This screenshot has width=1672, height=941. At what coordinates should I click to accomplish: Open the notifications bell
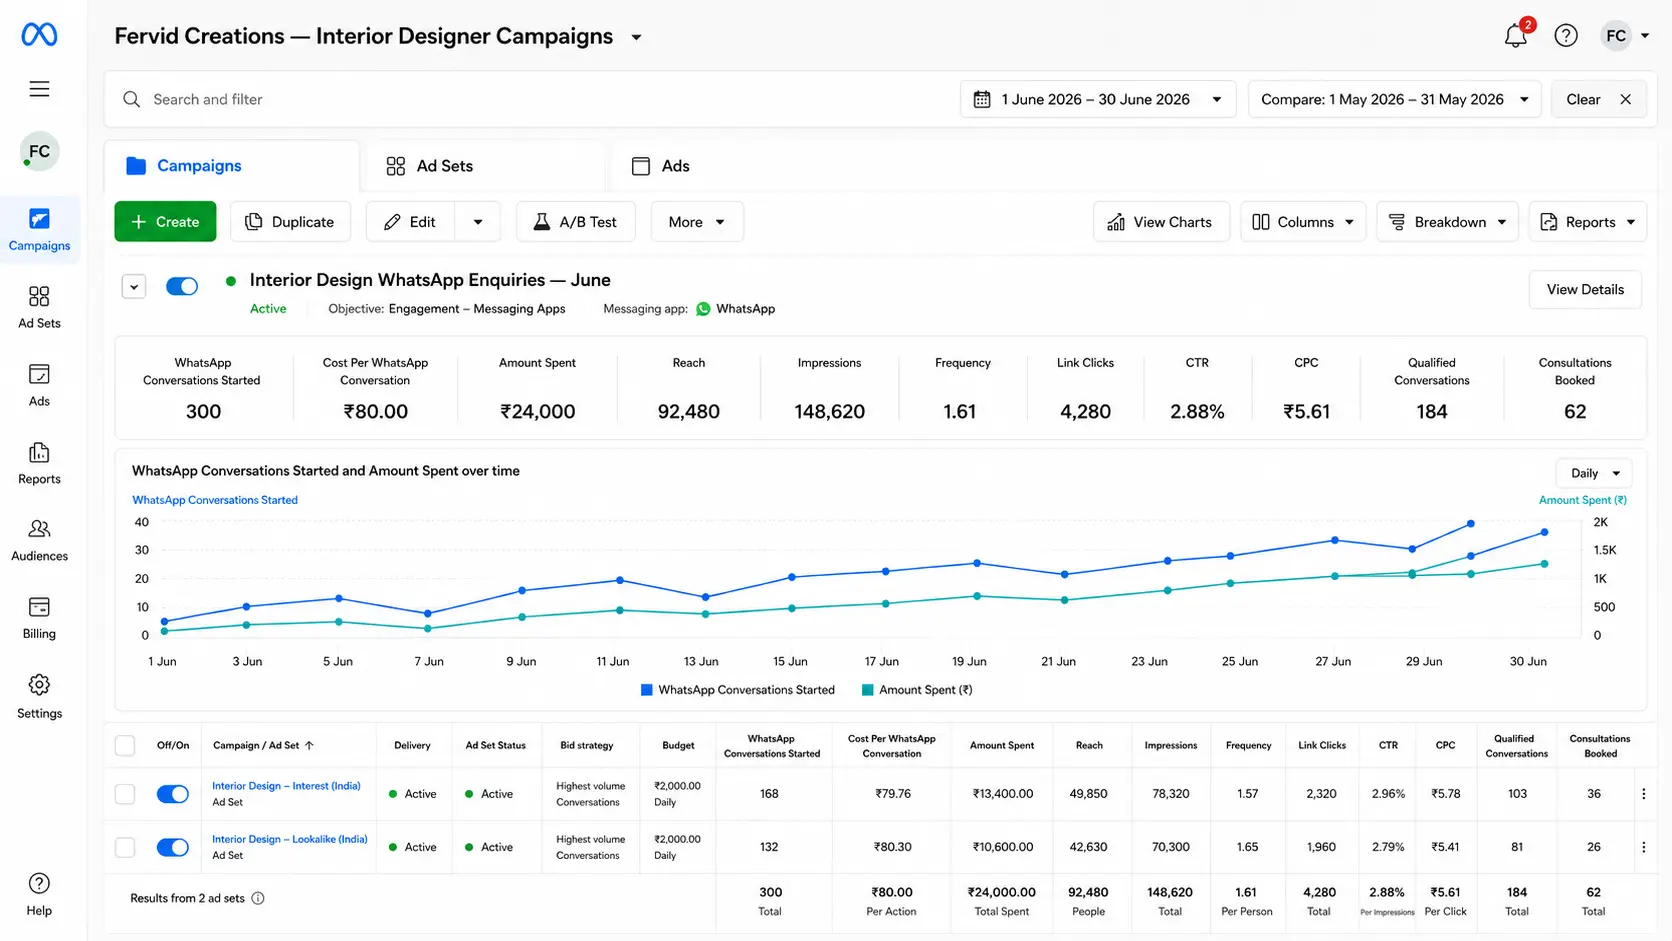[1515, 36]
